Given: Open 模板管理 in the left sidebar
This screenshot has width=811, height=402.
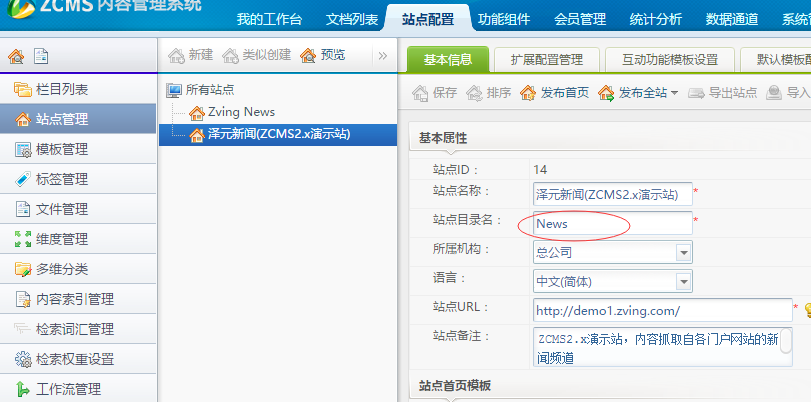Looking at the screenshot, I should [61, 149].
